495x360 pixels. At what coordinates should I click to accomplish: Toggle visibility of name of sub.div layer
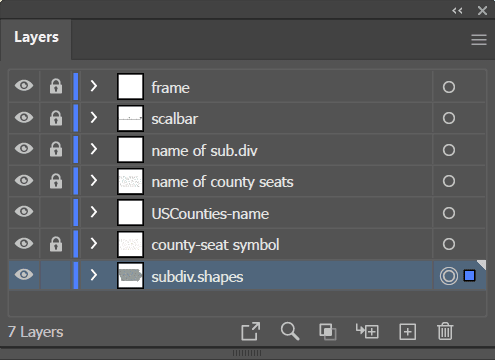24,148
